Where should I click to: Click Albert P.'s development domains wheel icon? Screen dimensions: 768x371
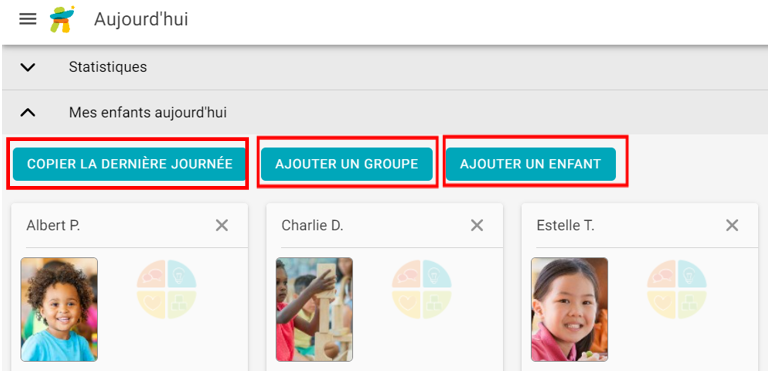167,290
